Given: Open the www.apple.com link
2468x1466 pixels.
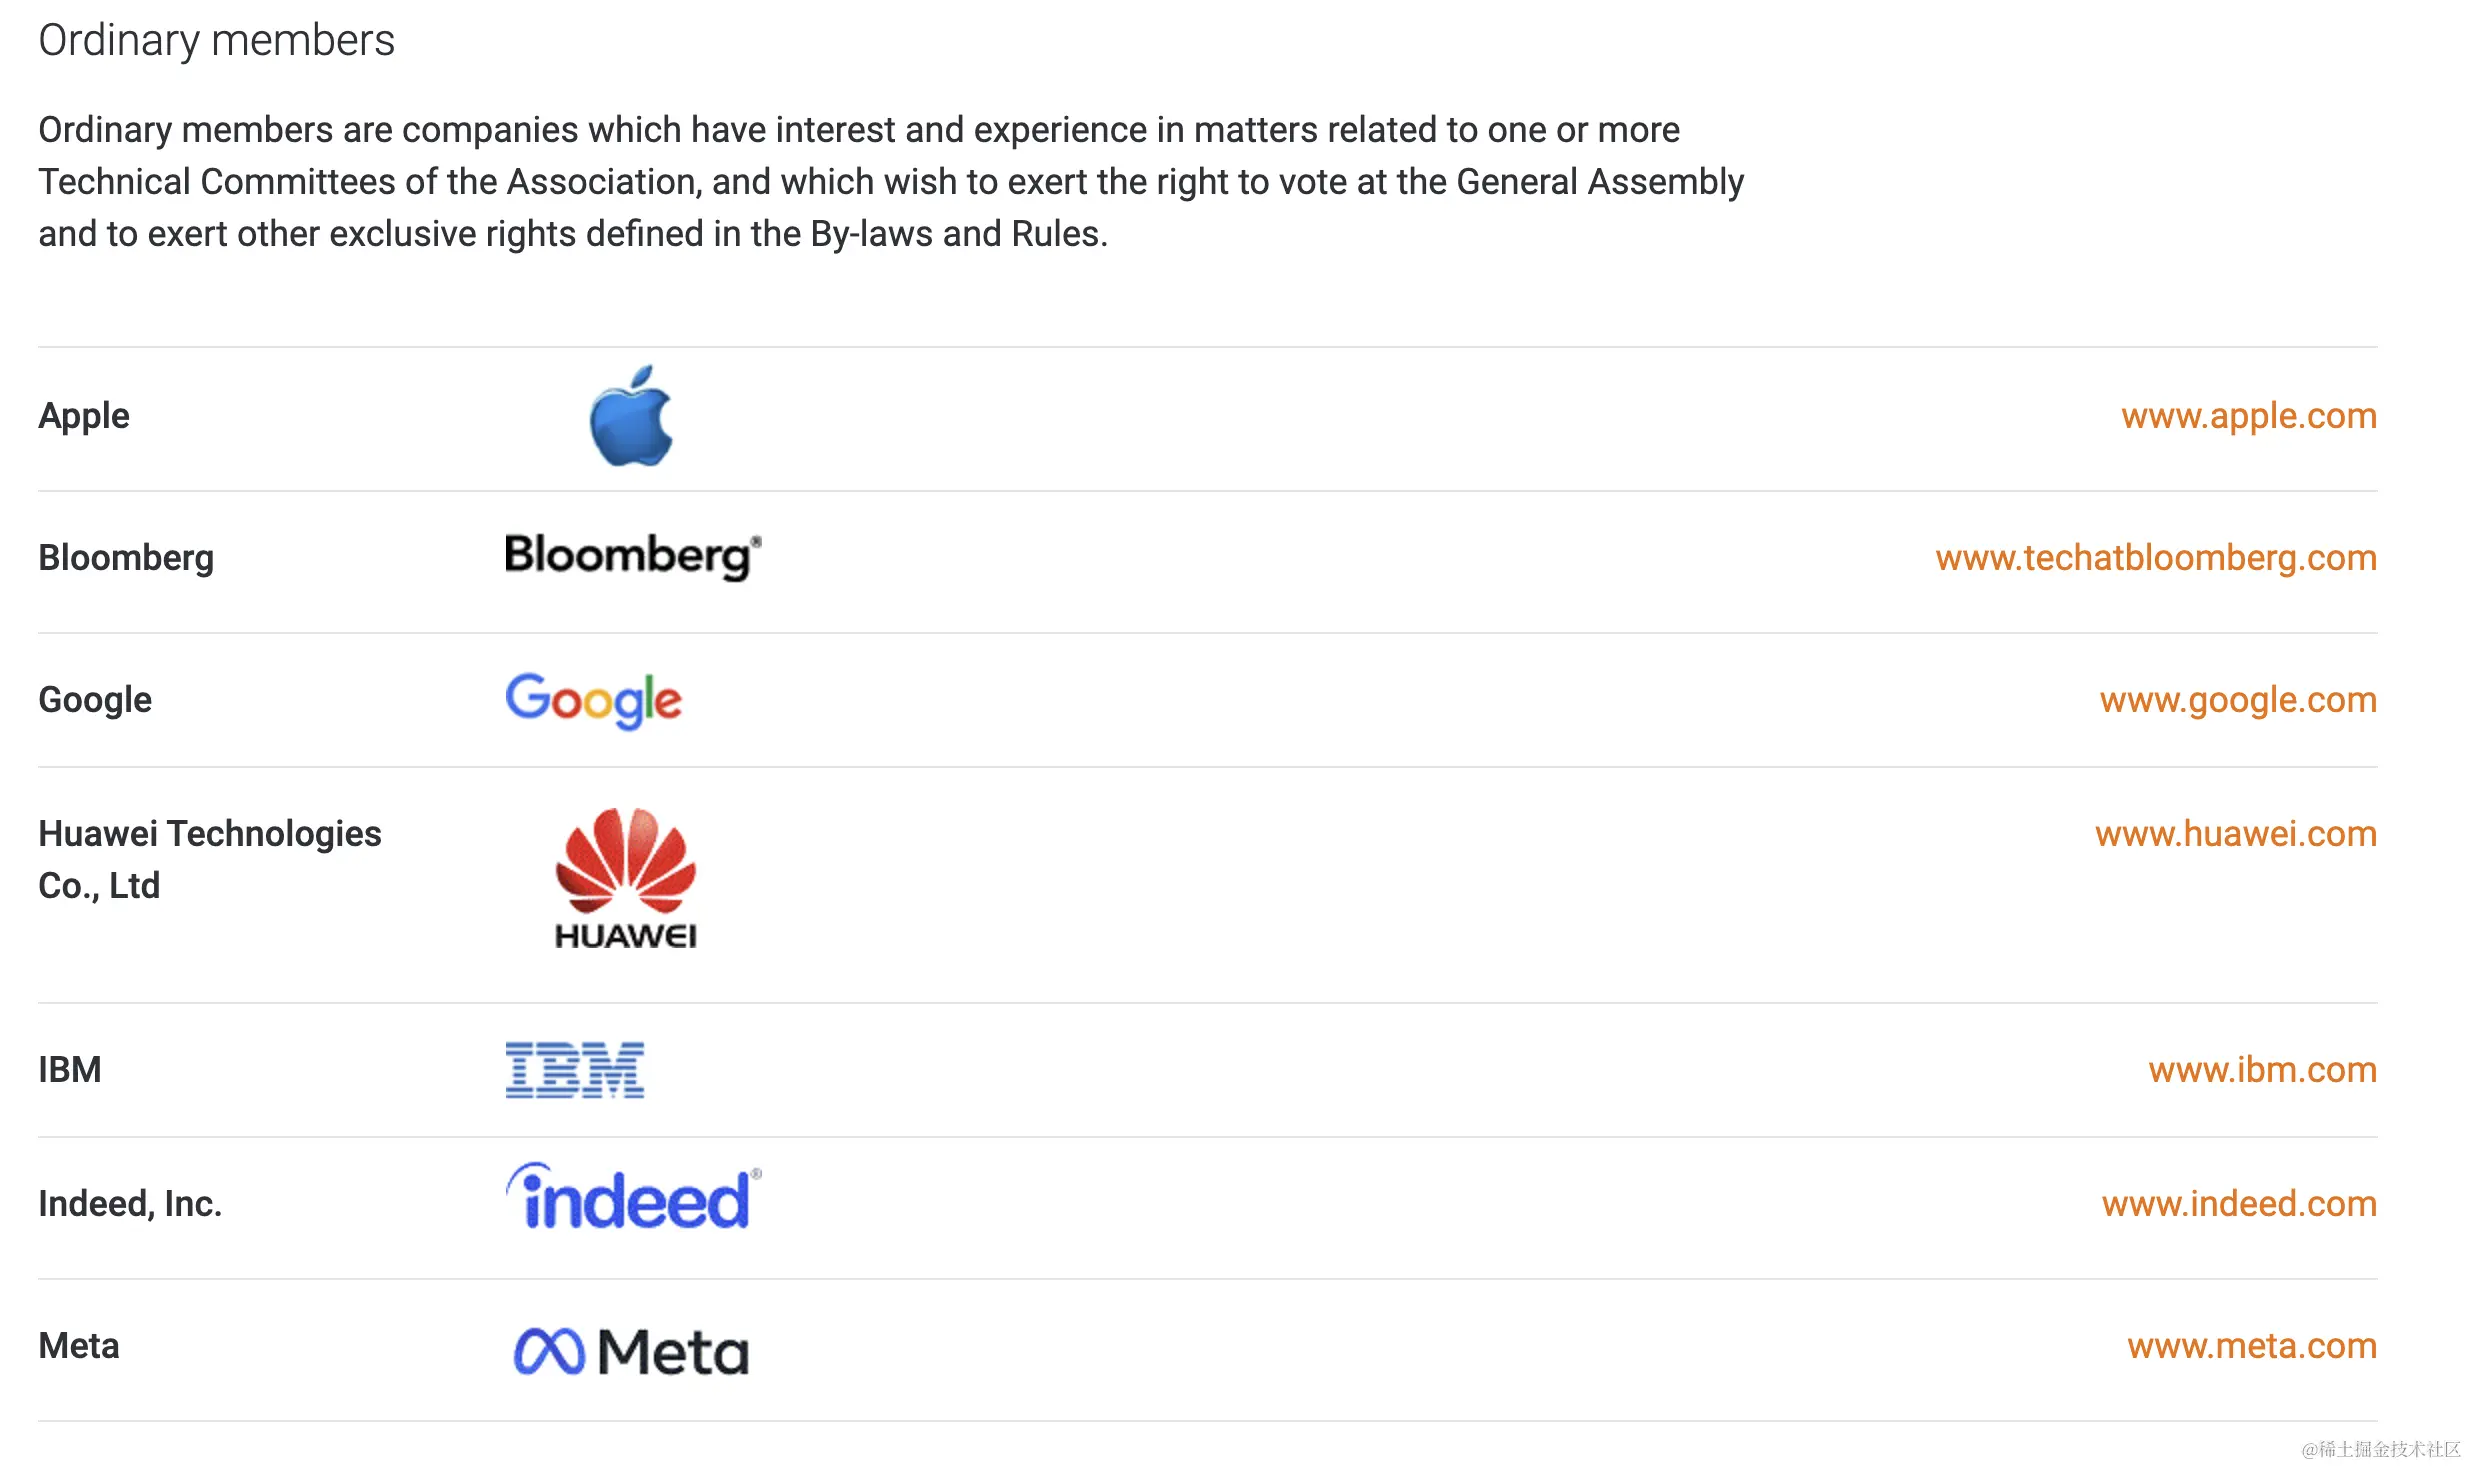Looking at the screenshot, I should (2249, 416).
